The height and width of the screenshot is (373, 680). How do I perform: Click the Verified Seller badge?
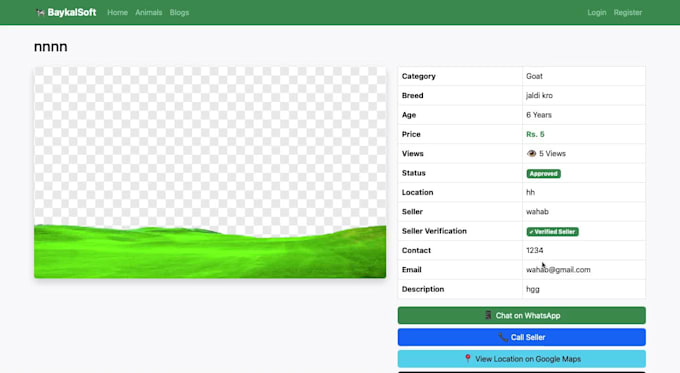point(552,232)
